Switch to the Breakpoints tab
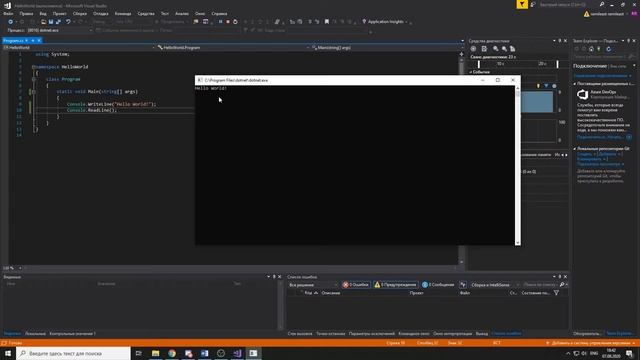The width and height of the screenshot is (640, 360). 331,334
